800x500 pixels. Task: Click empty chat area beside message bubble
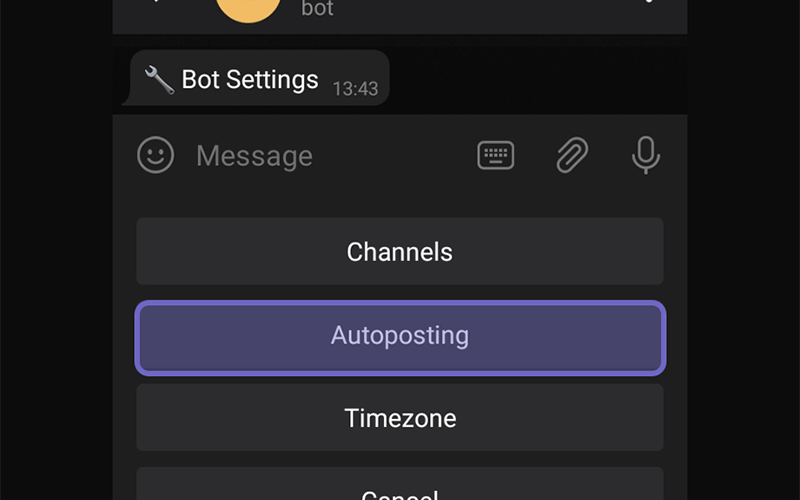[536, 79]
